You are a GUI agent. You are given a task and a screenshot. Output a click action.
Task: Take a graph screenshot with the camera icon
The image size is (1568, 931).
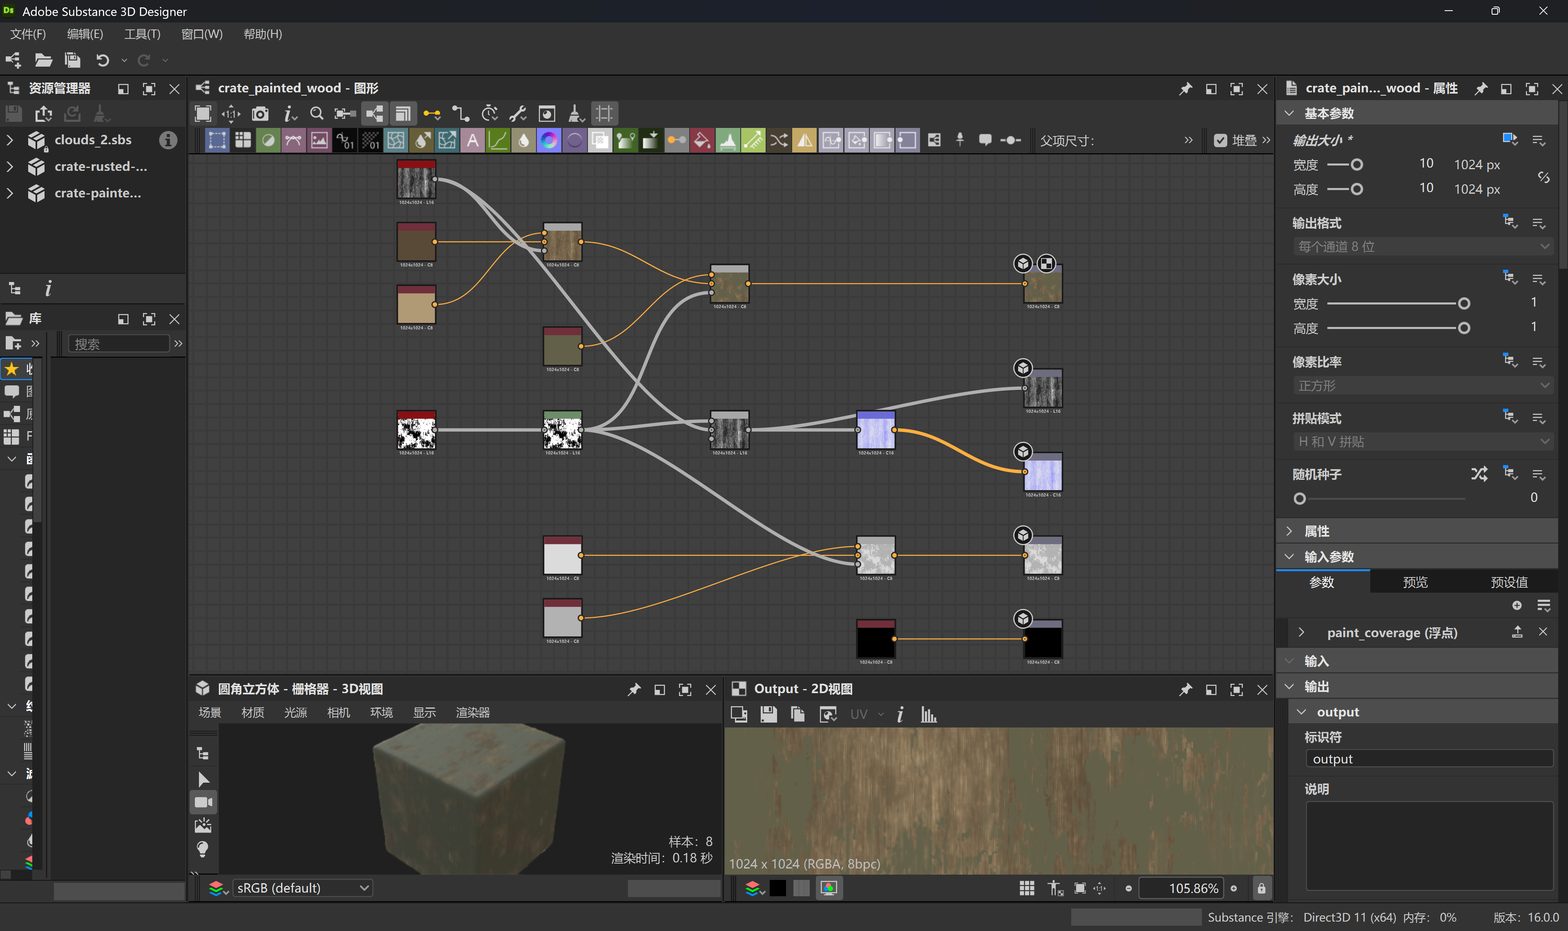point(260,114)
